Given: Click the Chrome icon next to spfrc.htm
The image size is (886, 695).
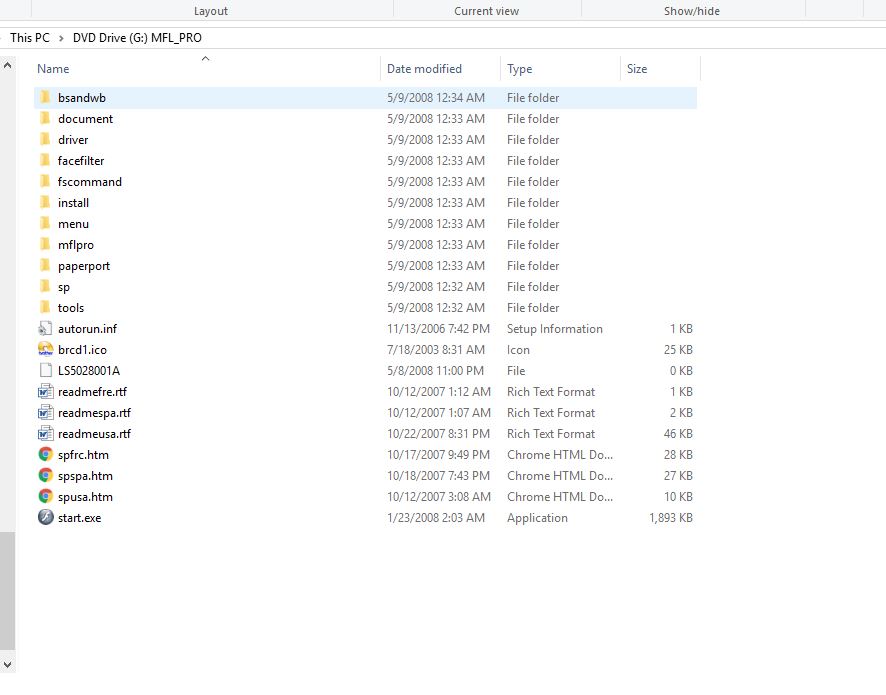Looking at the screenshot, I should point(45,455).
